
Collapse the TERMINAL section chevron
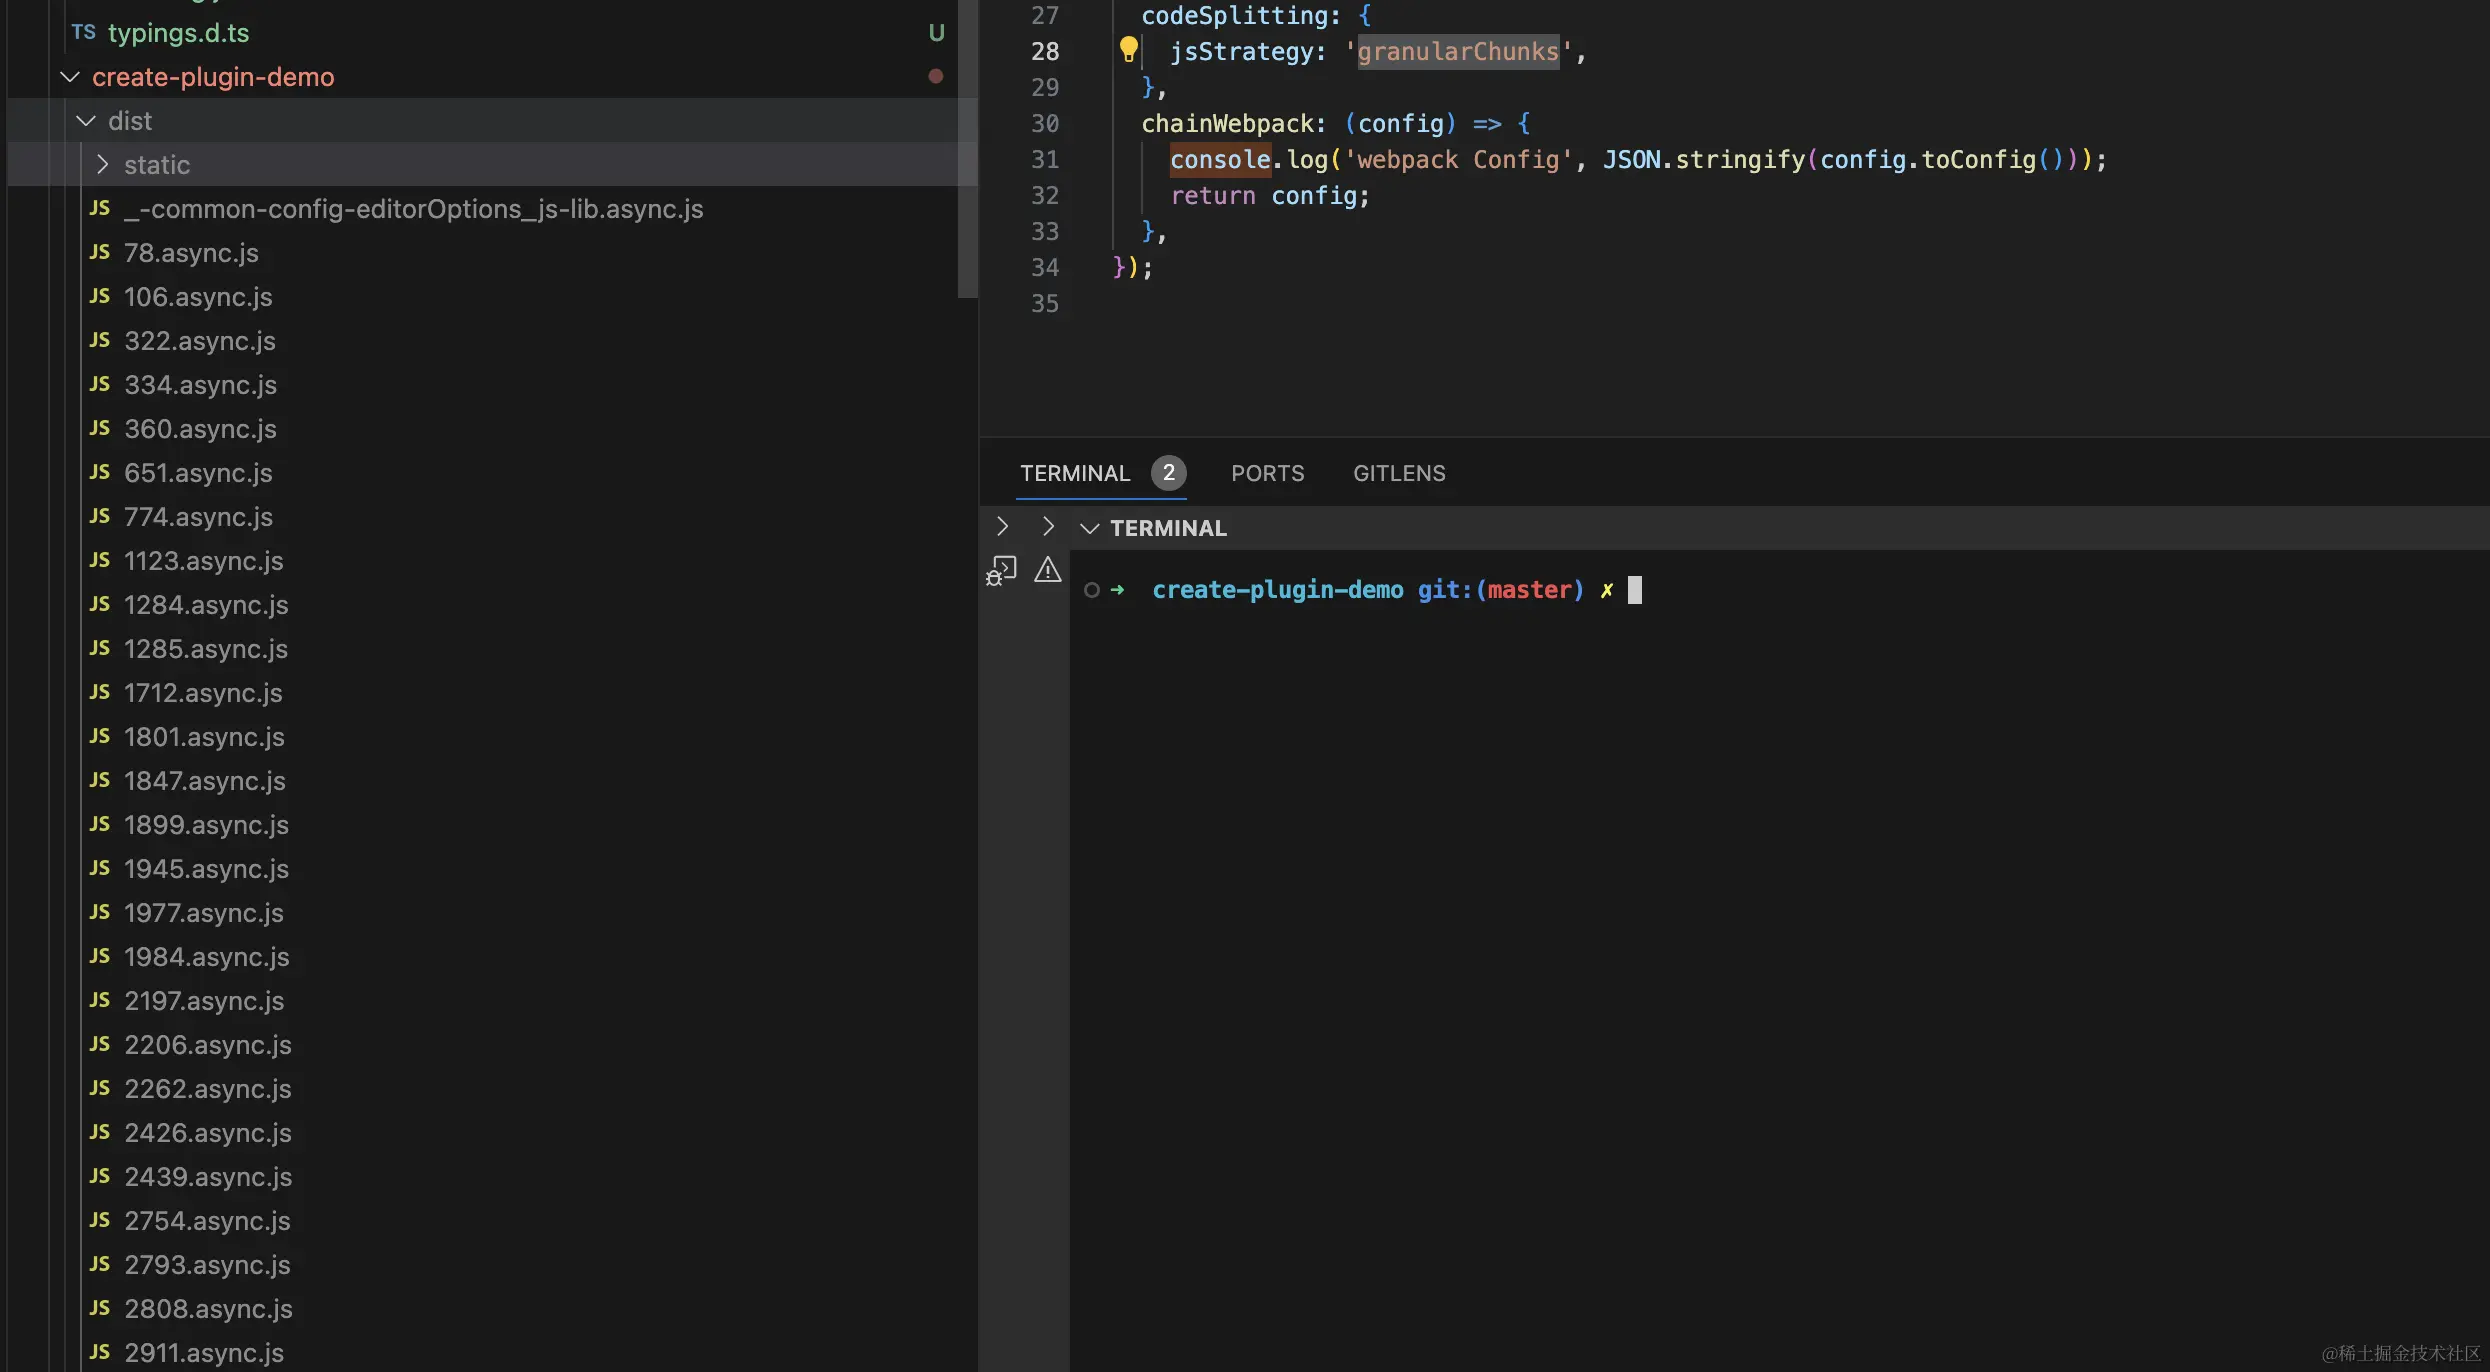tap(1090, 528)
